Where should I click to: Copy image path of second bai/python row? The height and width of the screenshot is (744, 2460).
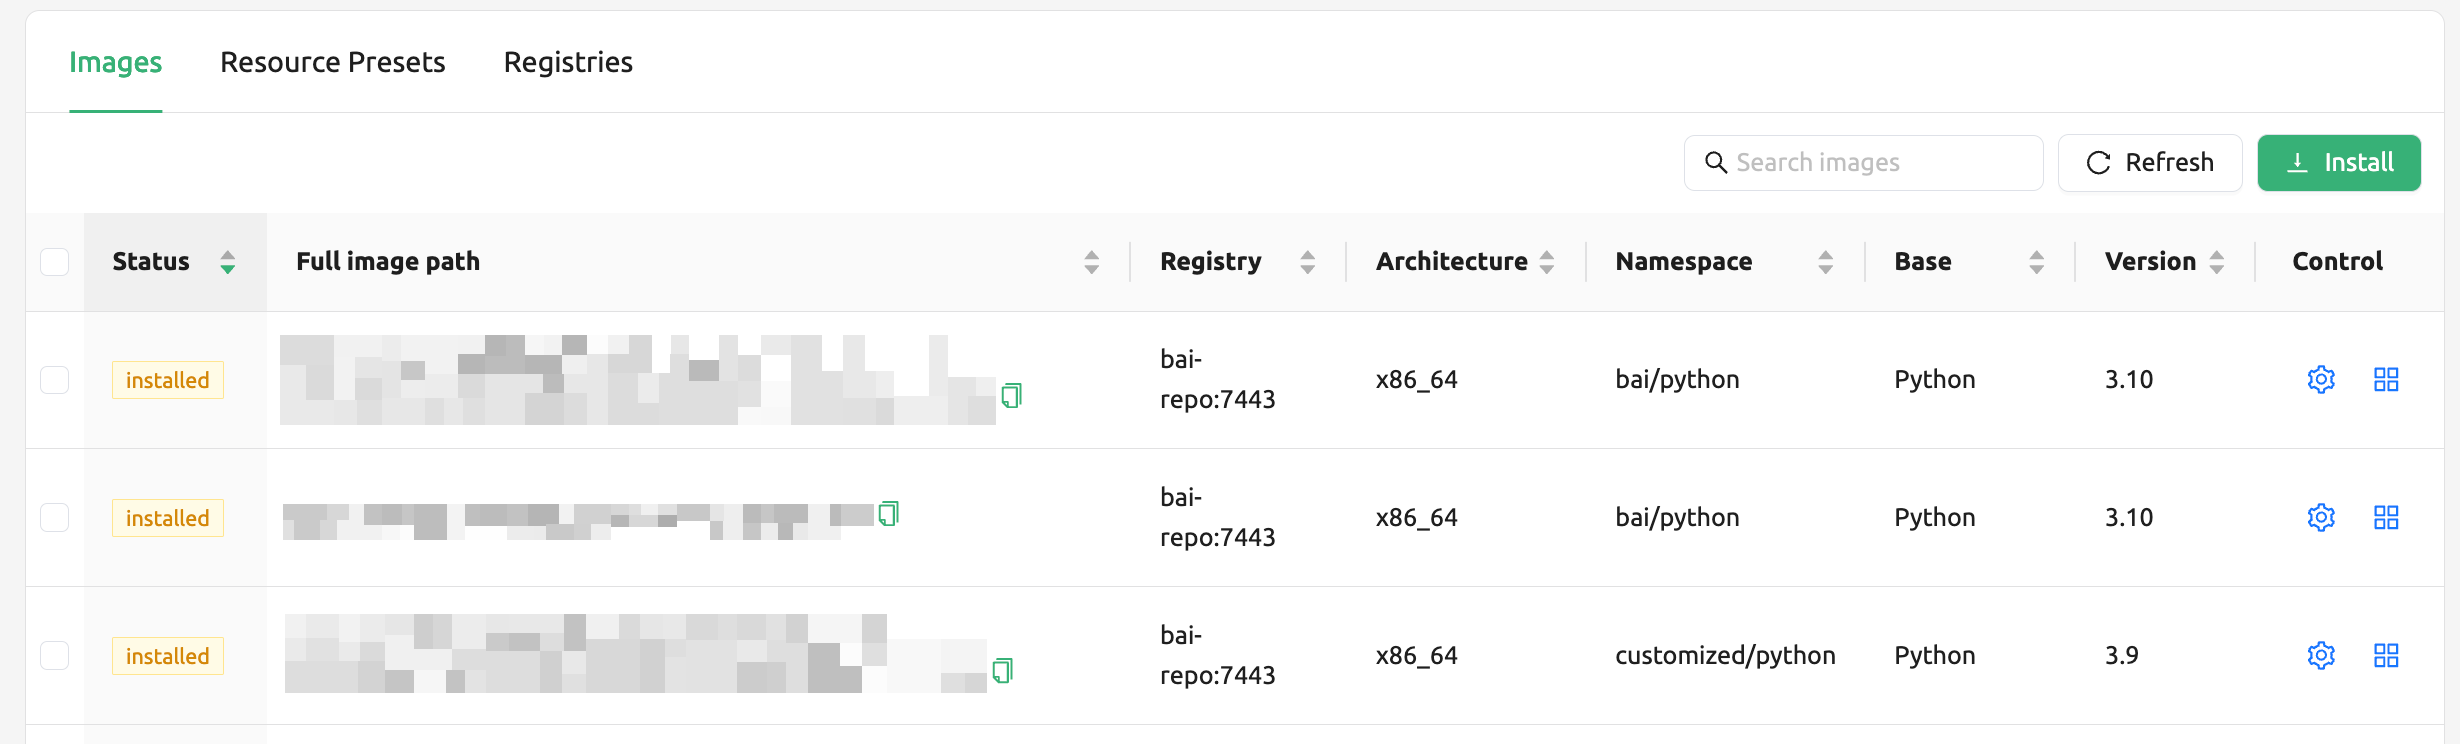[888, 514]
